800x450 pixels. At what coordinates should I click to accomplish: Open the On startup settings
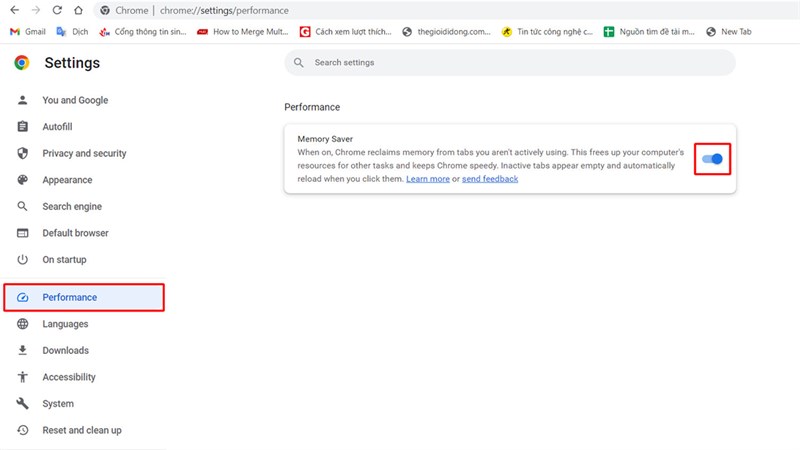point(64,259)
